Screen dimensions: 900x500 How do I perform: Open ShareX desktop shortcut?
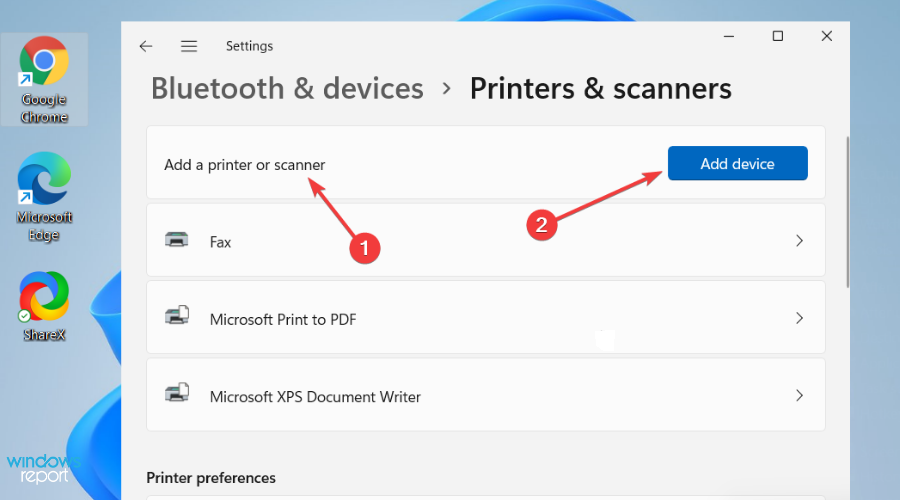(x=44, y=306)
